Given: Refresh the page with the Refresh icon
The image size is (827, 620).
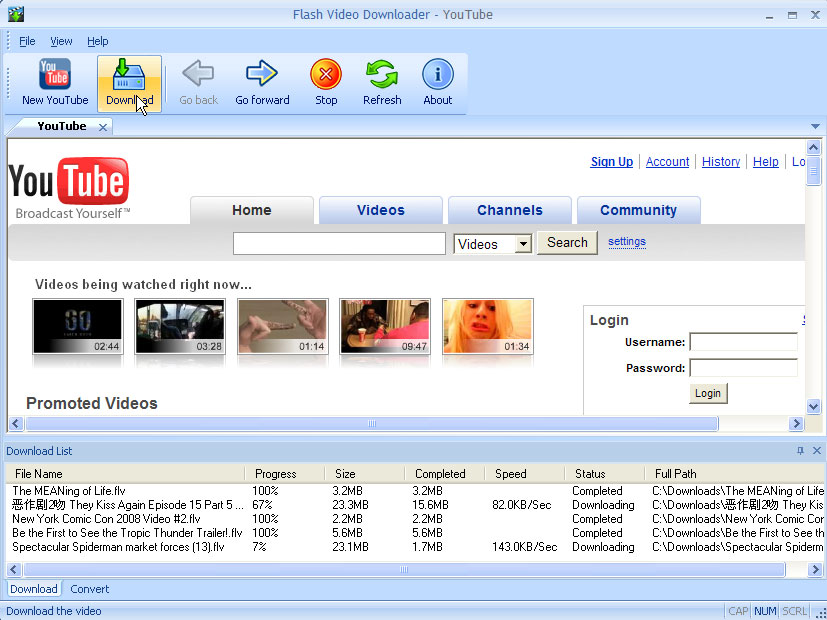Looking at the screenshot, I should [382, 74].
